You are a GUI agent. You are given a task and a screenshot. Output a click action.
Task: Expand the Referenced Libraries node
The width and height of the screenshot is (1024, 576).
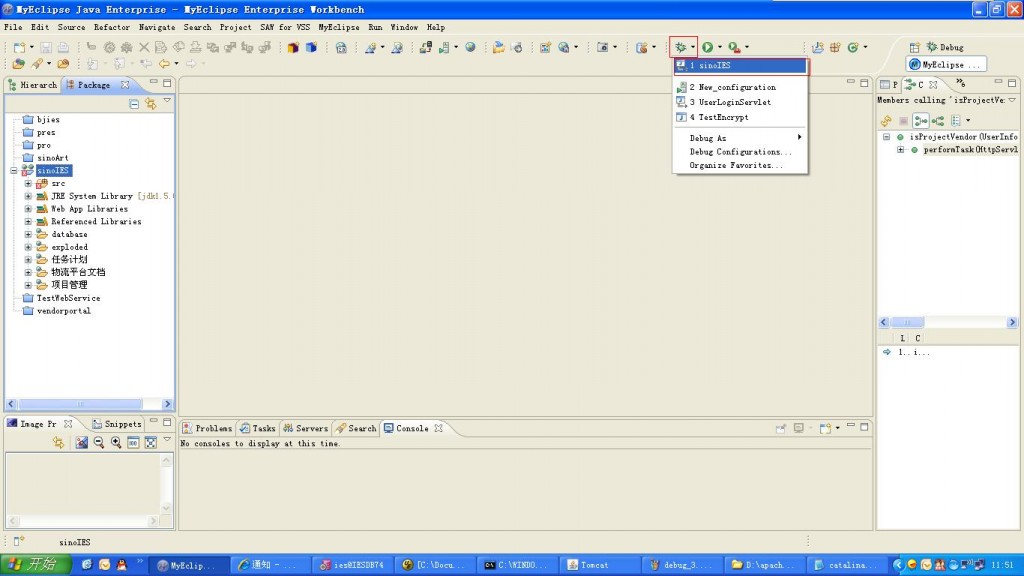(x=28, y=221)
